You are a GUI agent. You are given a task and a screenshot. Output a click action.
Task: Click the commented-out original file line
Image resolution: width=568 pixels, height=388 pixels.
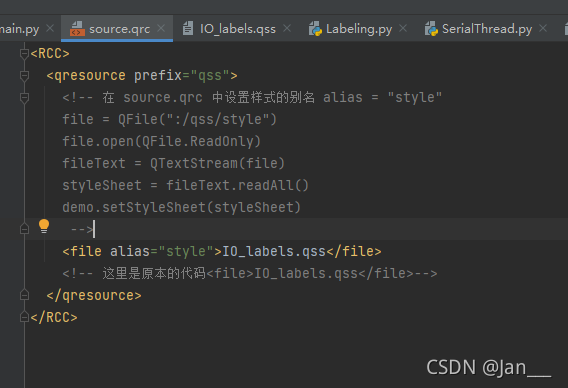tap(250, 274)
